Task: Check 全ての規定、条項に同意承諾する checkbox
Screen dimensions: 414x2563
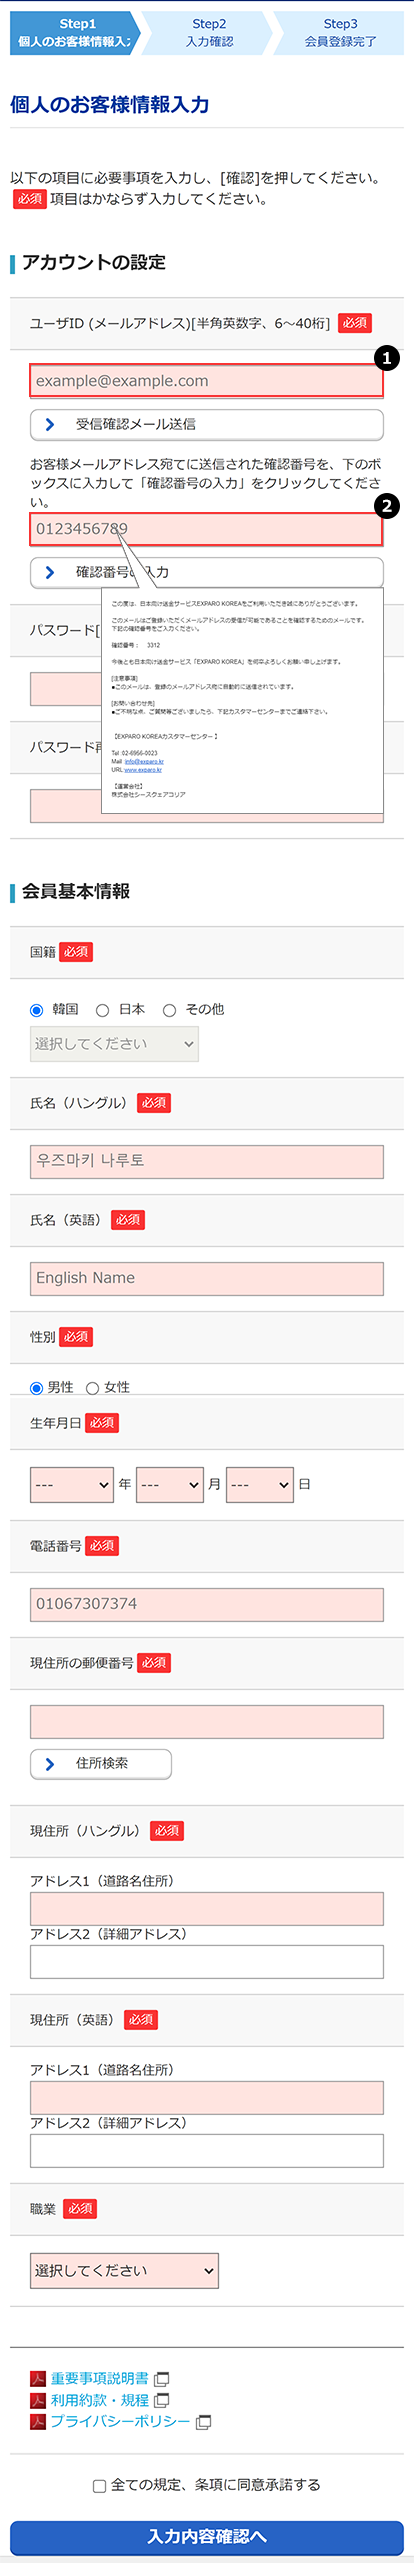Action: (99, 2485)
